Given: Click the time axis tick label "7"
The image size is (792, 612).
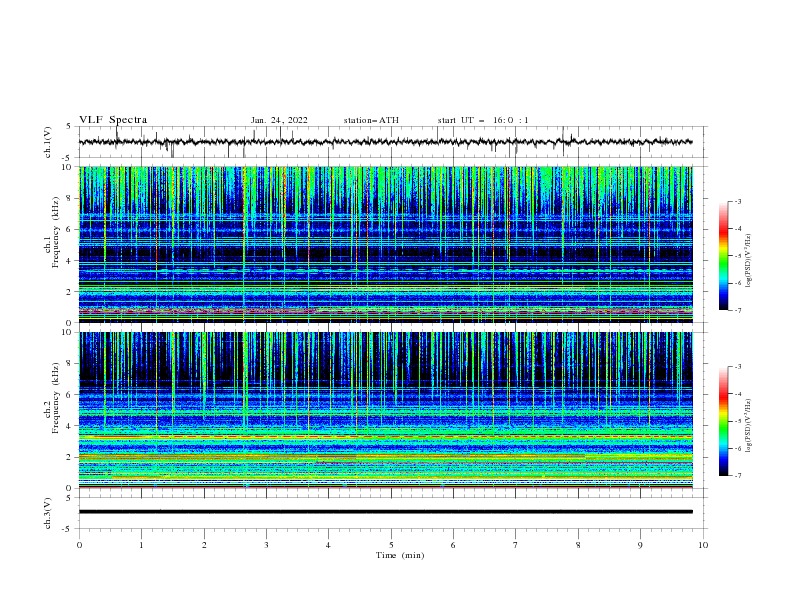Looking at the screenshot, I should [x=516, y=545].
